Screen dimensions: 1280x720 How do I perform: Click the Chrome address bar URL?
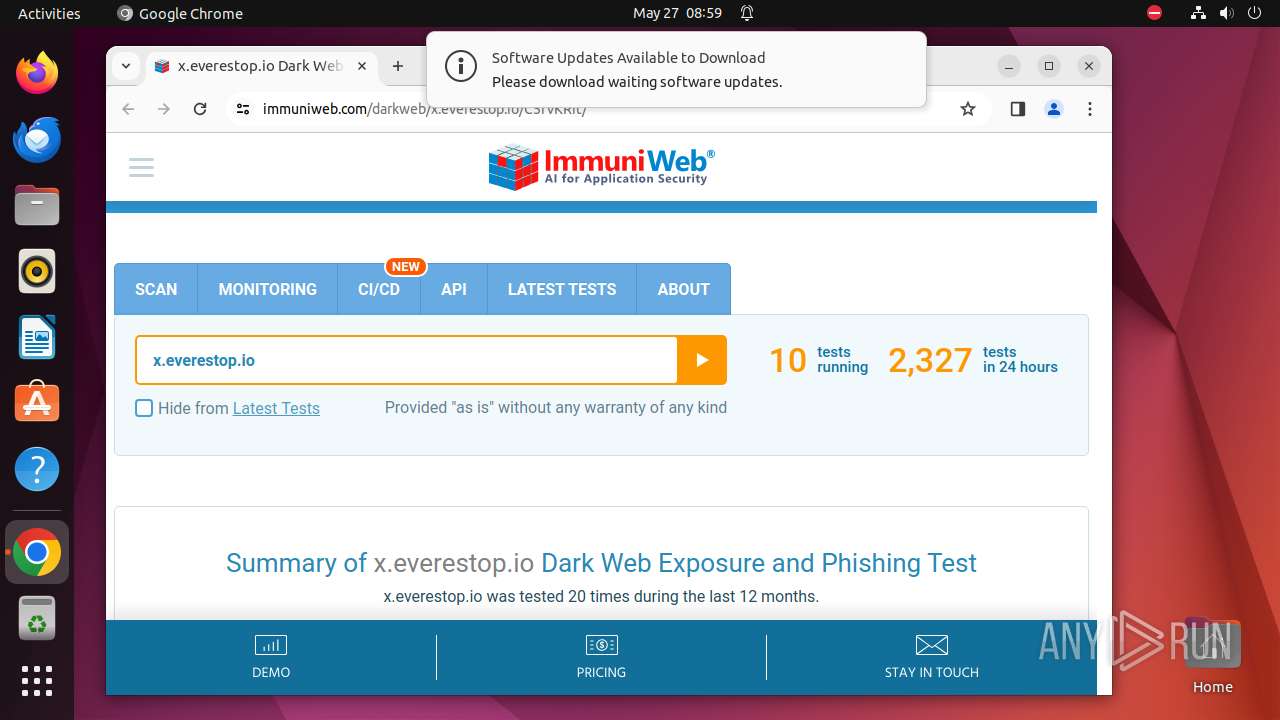[x=424, y=109]
